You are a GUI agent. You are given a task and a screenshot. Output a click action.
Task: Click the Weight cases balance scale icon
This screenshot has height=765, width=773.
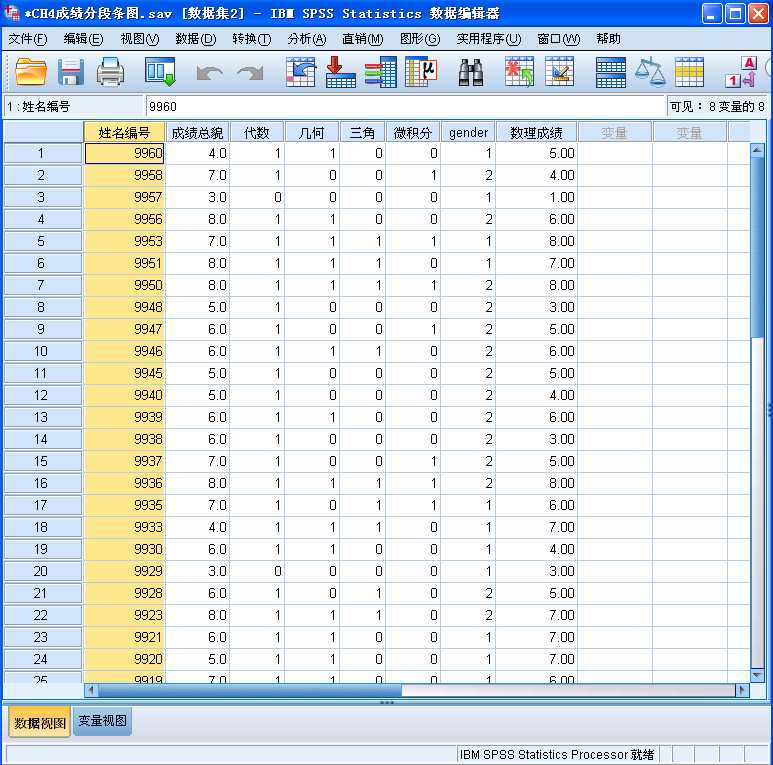tap(650, 72)
